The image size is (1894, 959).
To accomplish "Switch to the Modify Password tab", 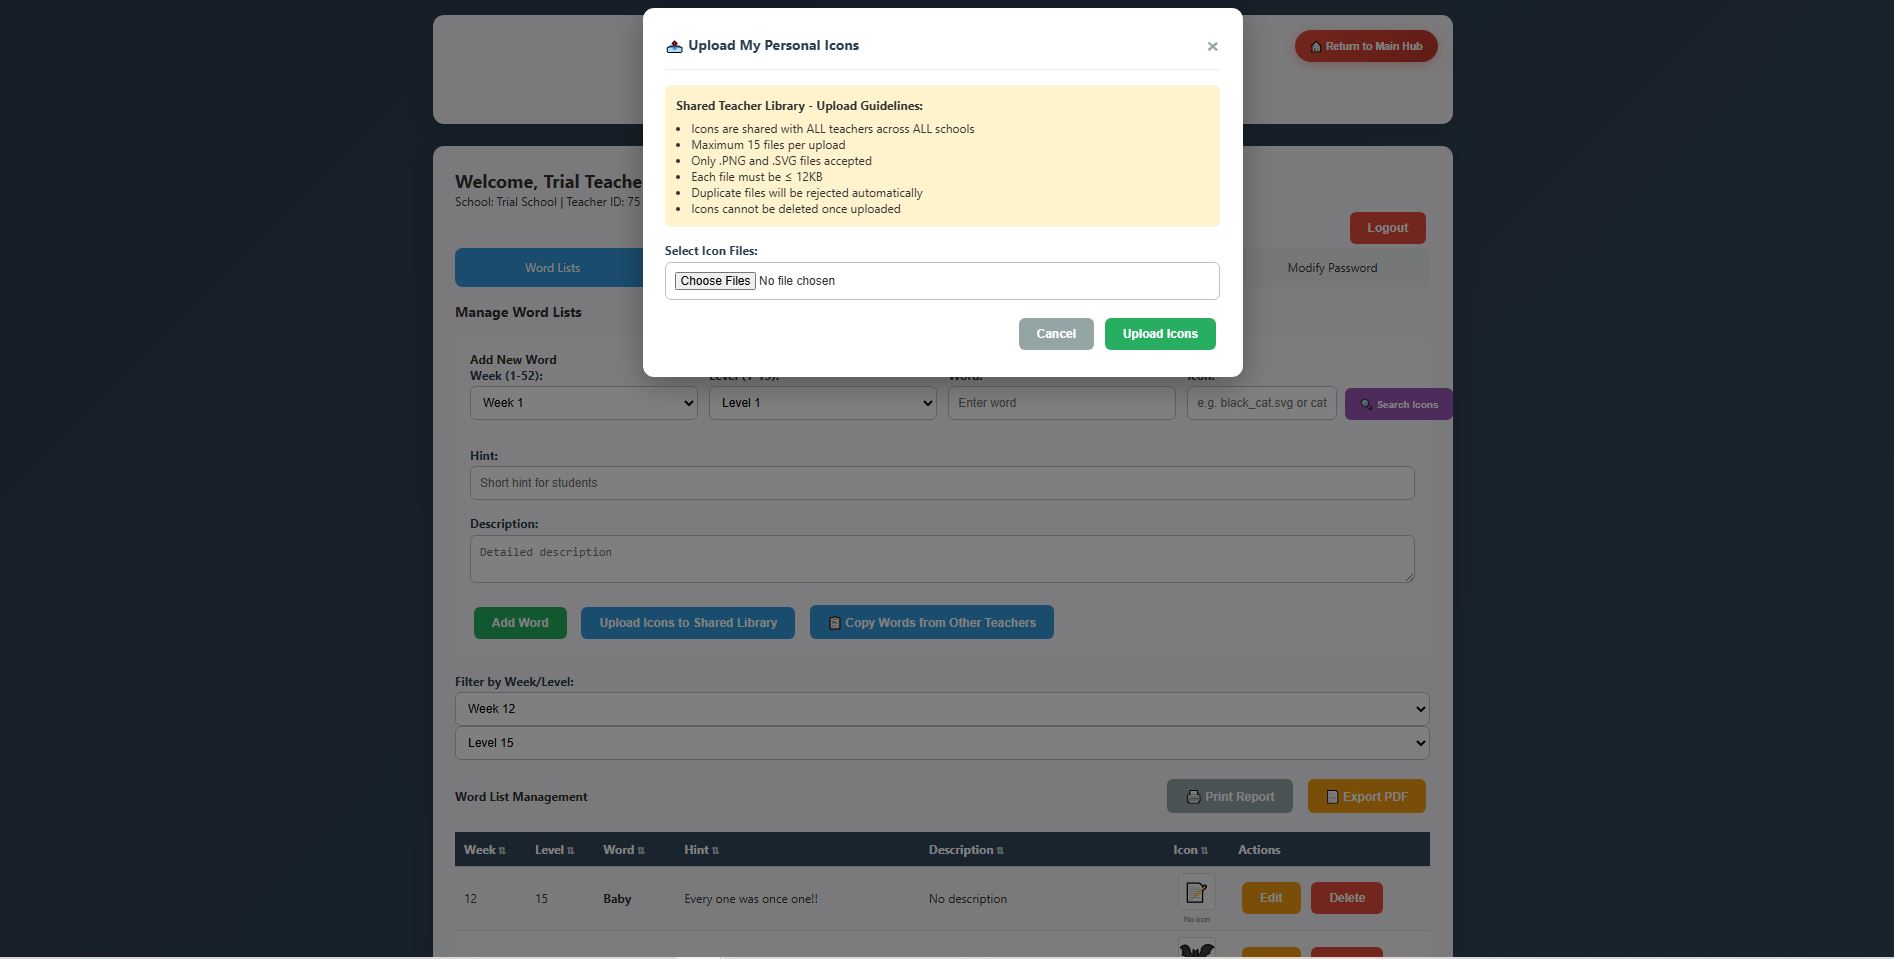I will [x=1331, y=268].
